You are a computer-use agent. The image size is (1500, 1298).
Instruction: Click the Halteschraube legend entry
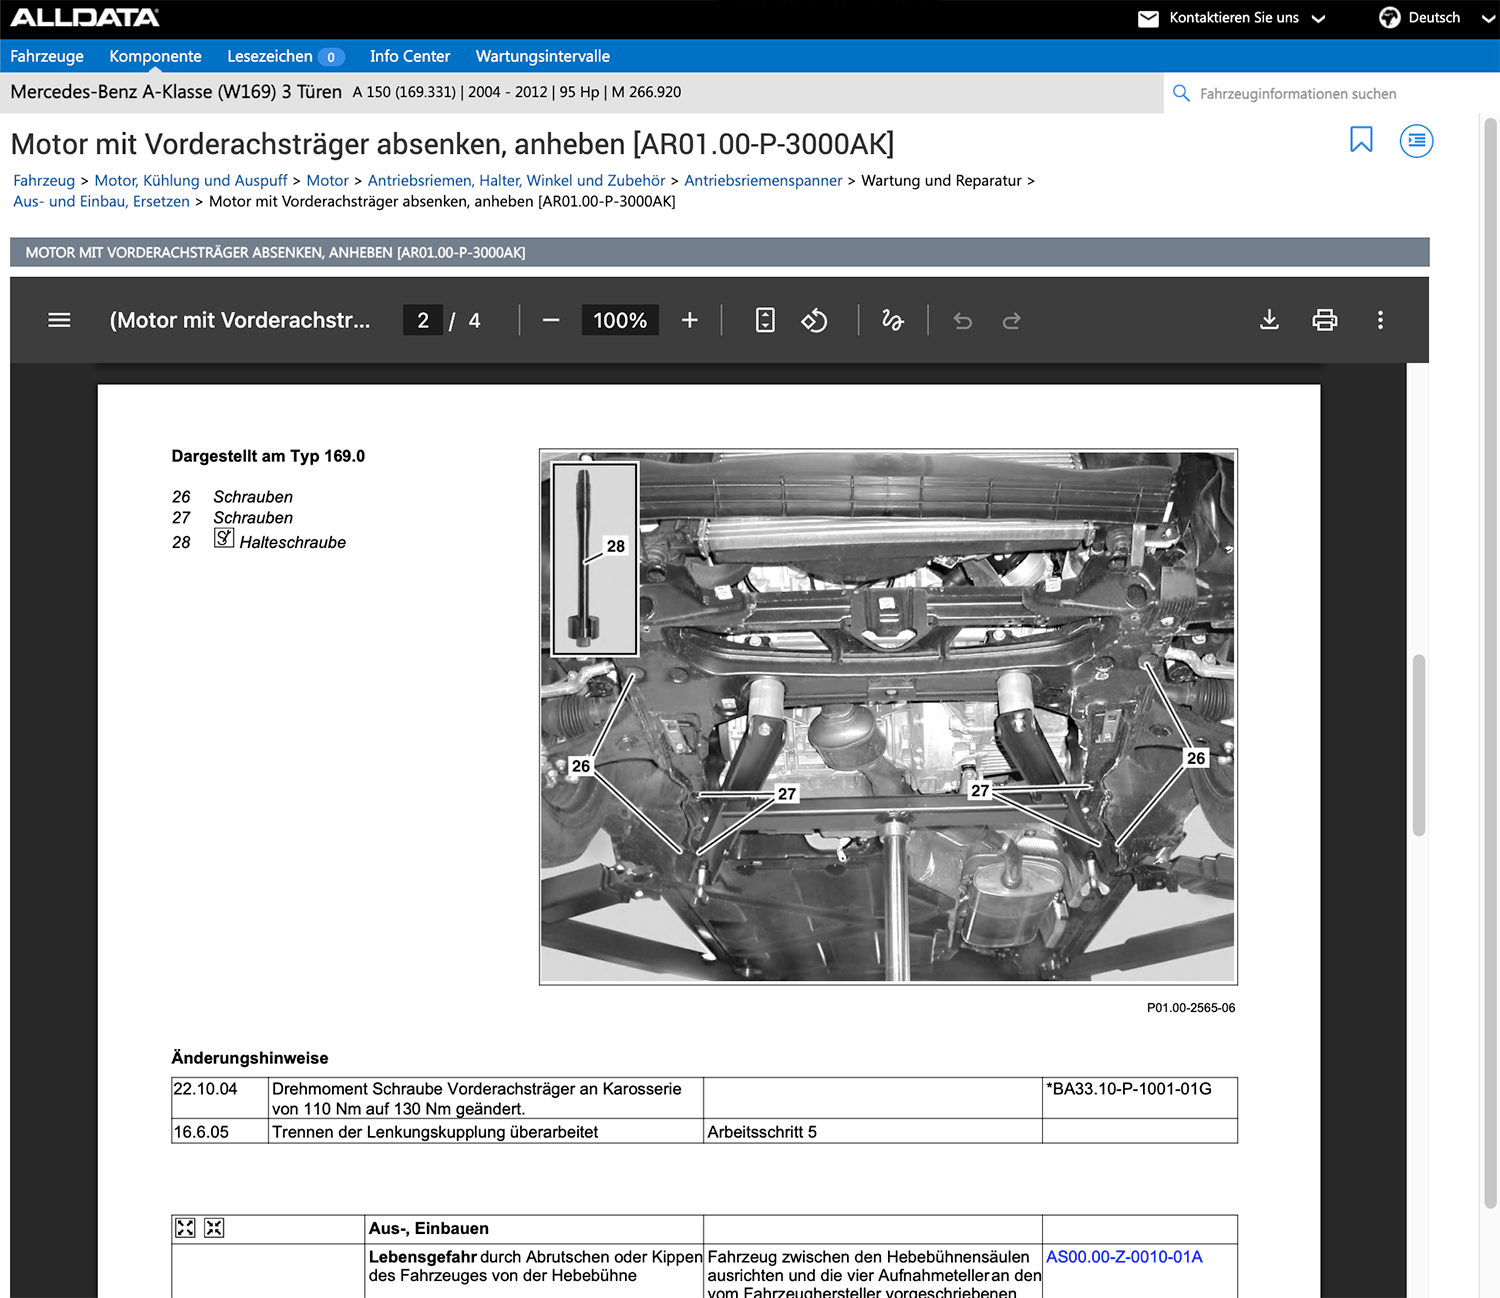pos(293,542)
